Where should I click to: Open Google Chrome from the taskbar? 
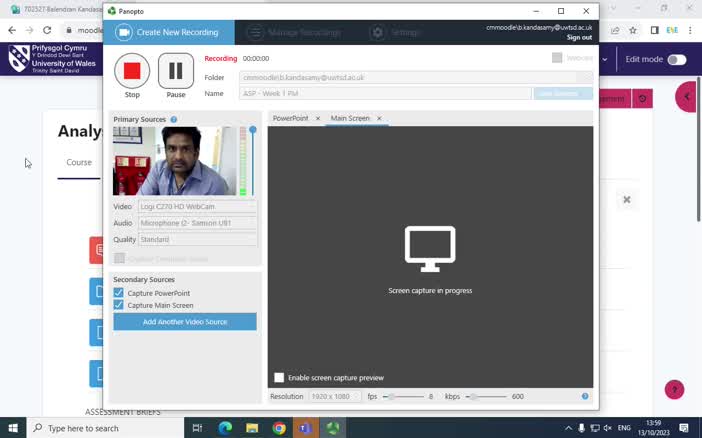click(279, 428)
